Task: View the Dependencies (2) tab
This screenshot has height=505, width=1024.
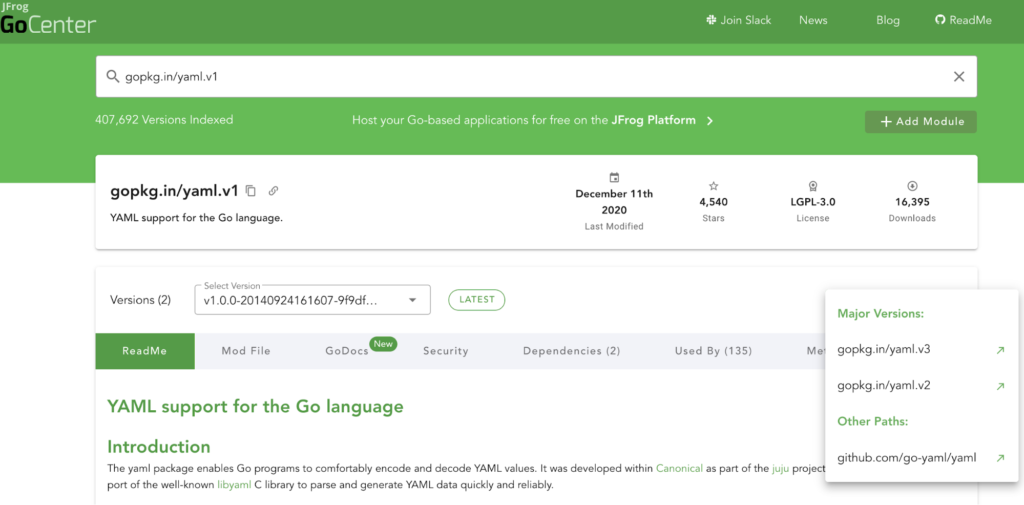Action: 571,351
